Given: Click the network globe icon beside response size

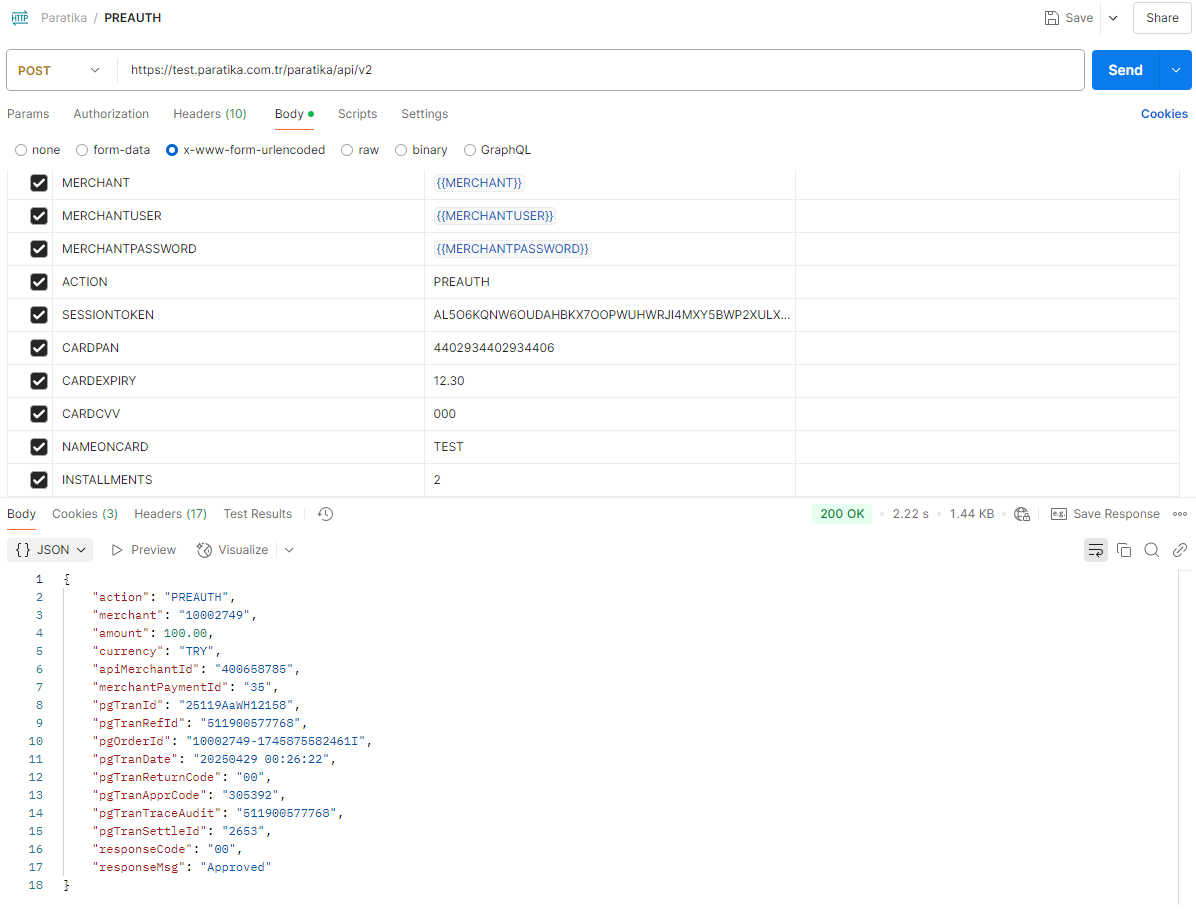Looking at the screenshot, I should point(1022,514).
